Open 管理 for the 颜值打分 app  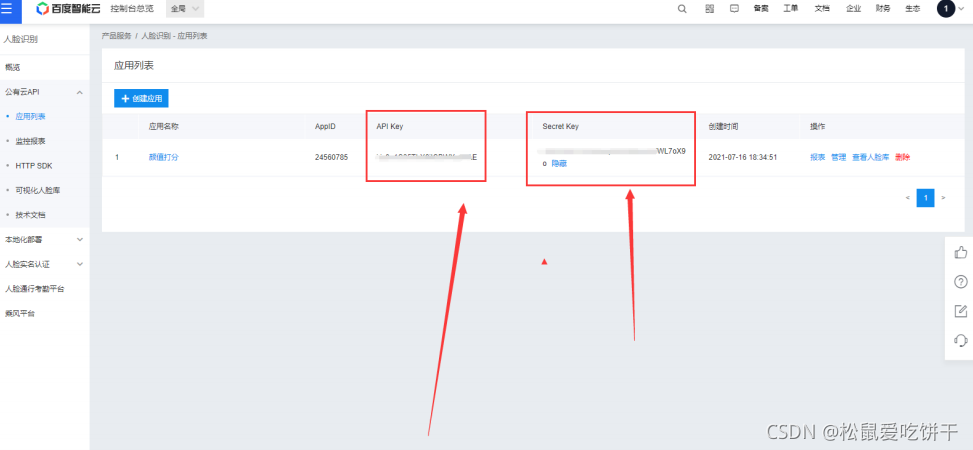click(x=838, y=157)
